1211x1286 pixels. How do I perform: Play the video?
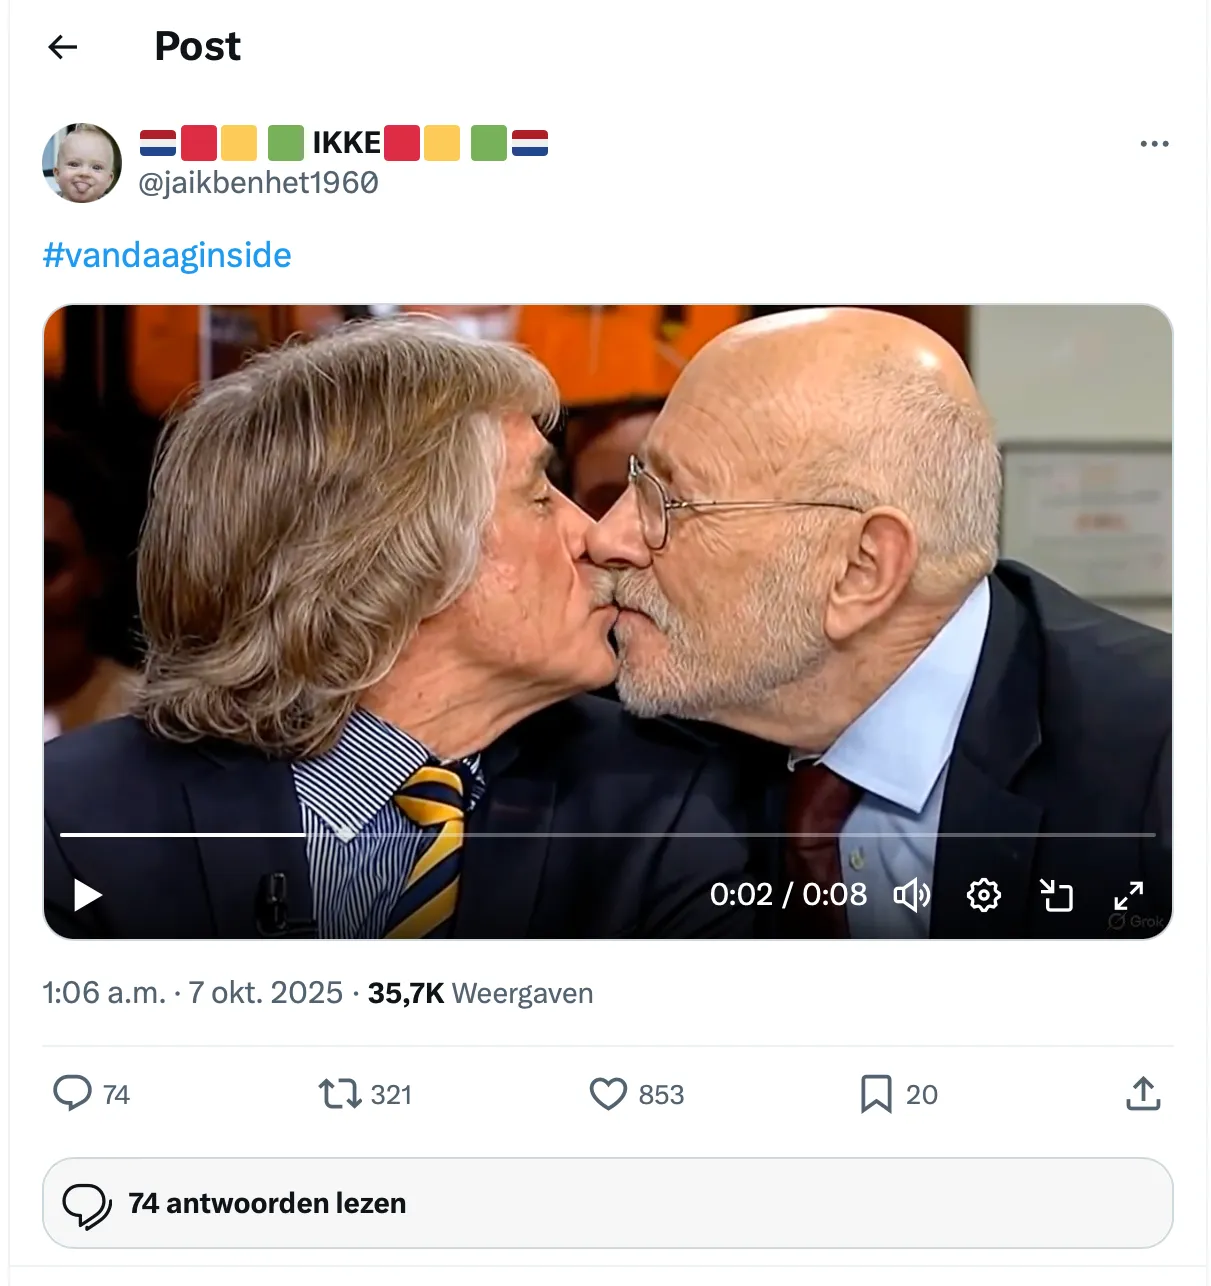pos(88,895)
